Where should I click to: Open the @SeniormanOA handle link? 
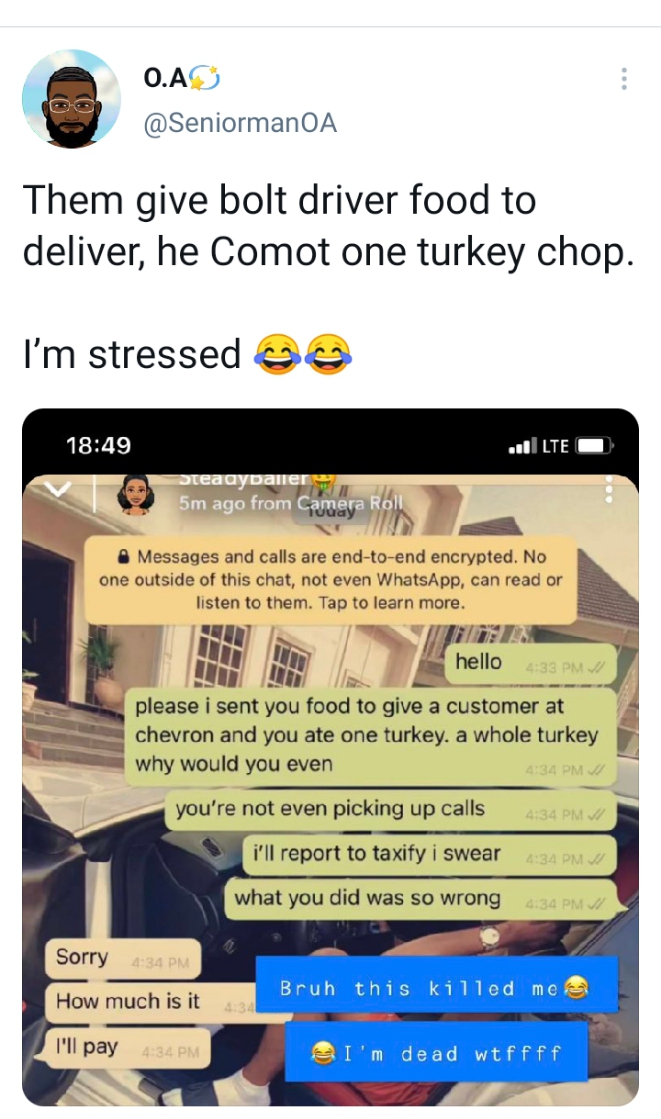click(240, 123)
